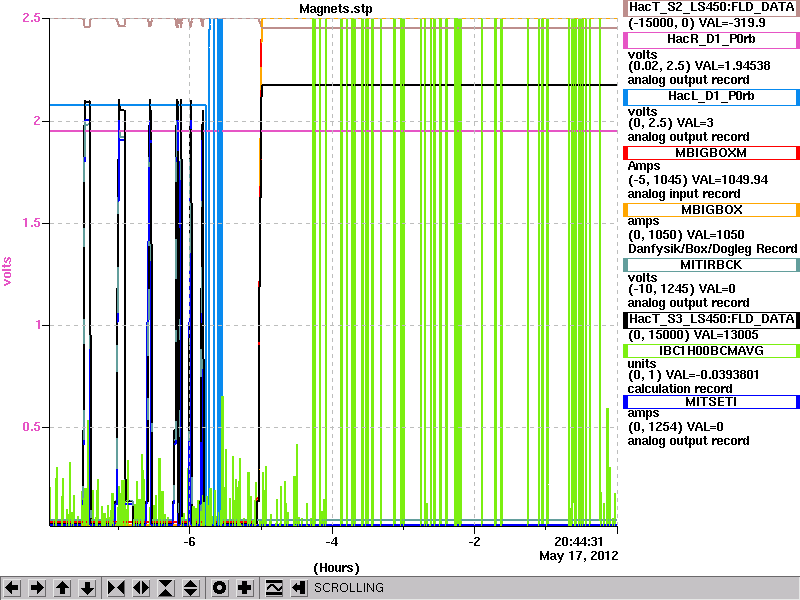
Task: Click the vertical diamond Y-axis zoom icon
Action: click(191, 588)
